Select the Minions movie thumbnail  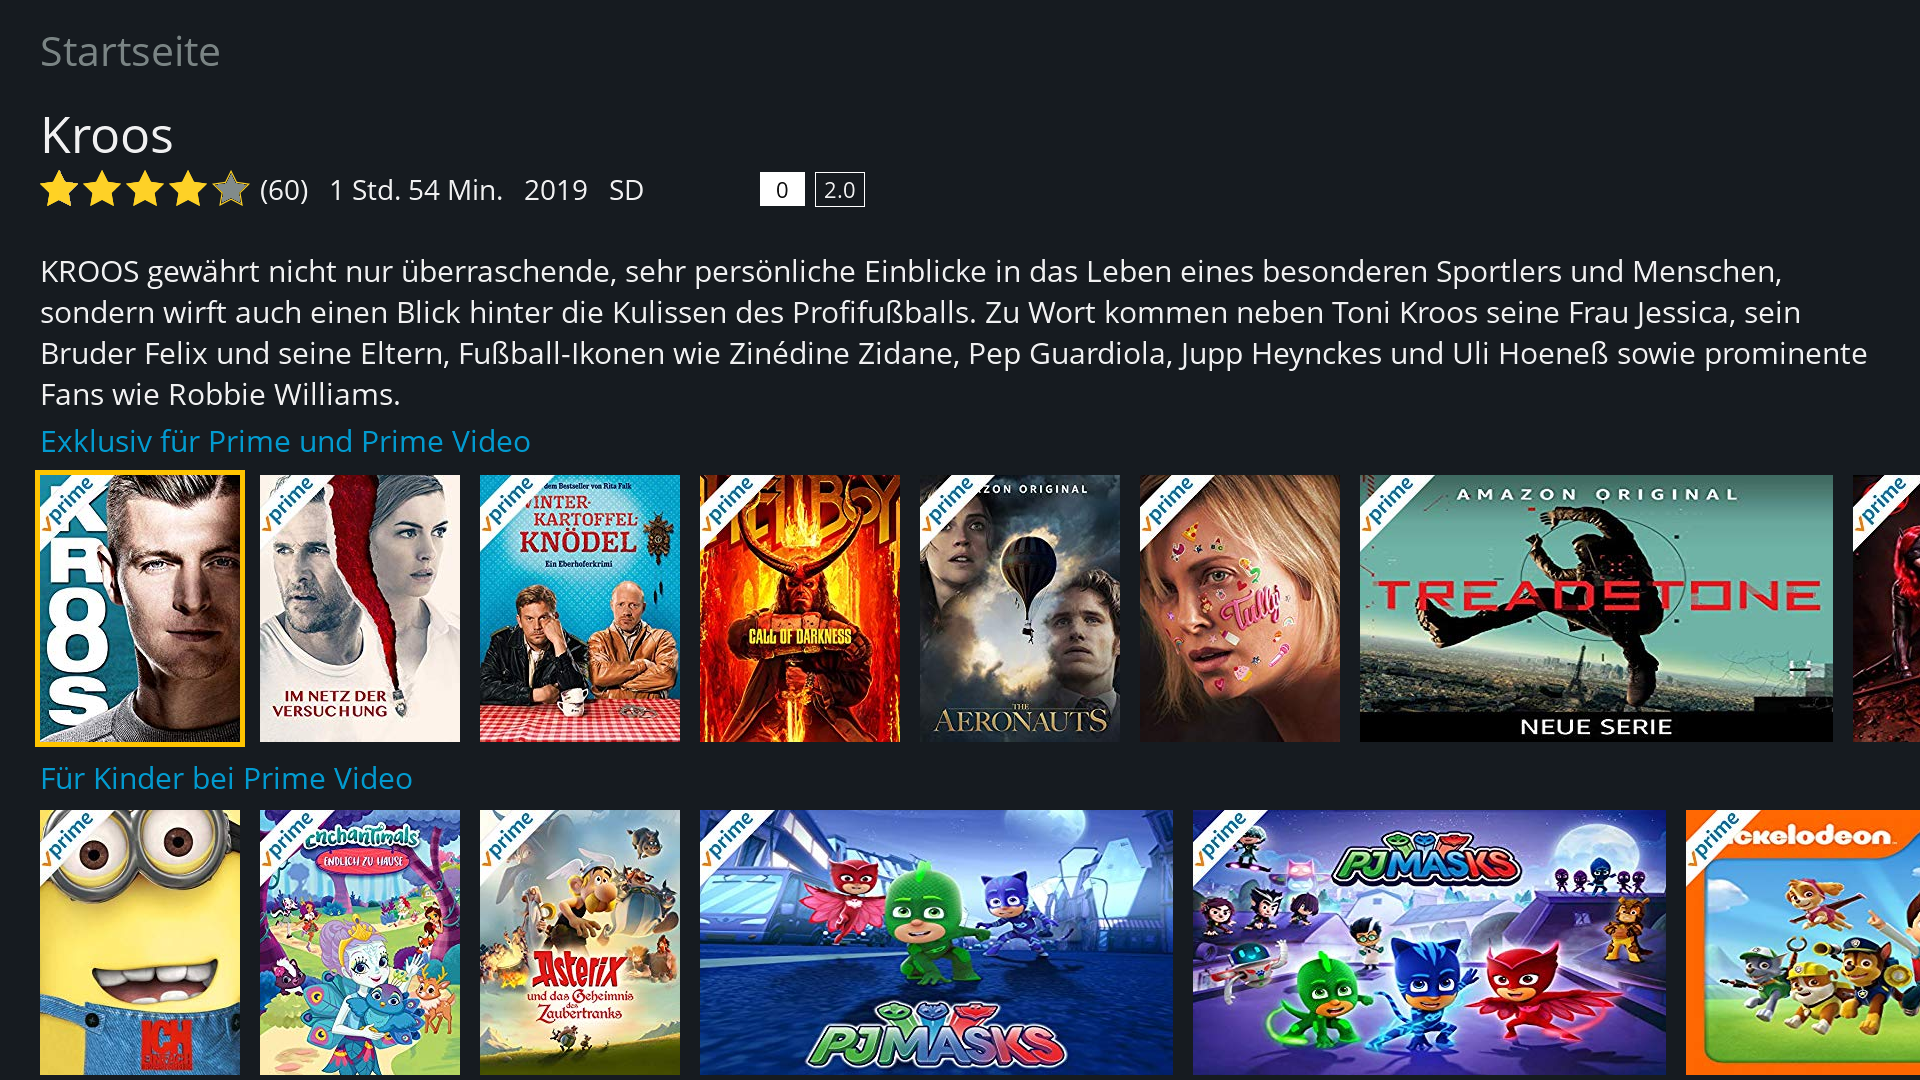tap(140, 942)
